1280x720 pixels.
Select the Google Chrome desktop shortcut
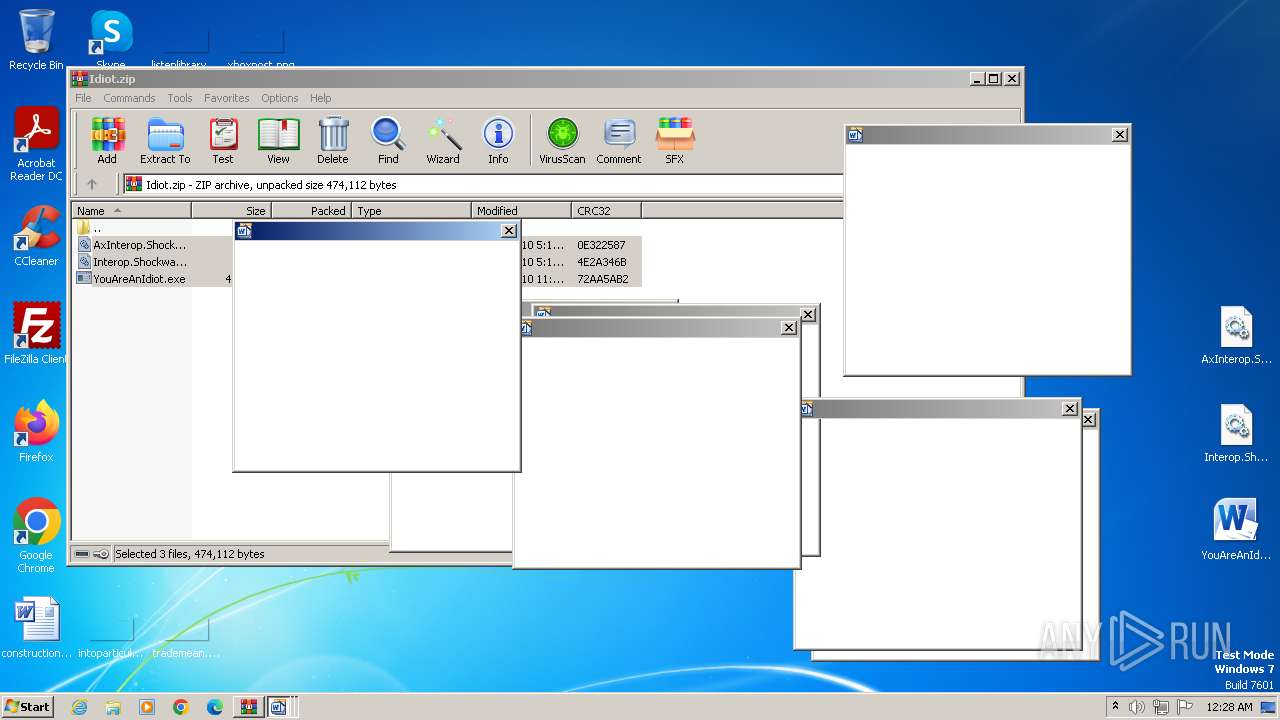coord(36,536)
